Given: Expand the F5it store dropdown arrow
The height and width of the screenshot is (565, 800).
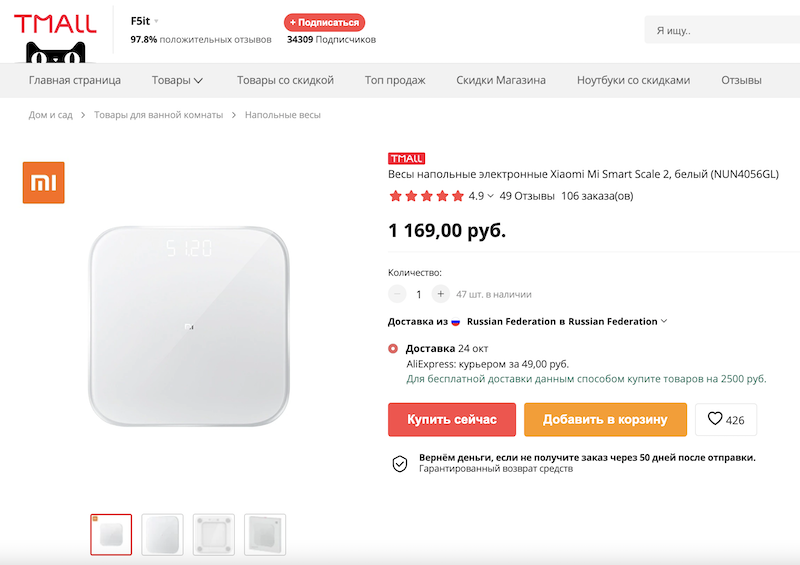Looking at the screenshot, I should coord(157,21).
